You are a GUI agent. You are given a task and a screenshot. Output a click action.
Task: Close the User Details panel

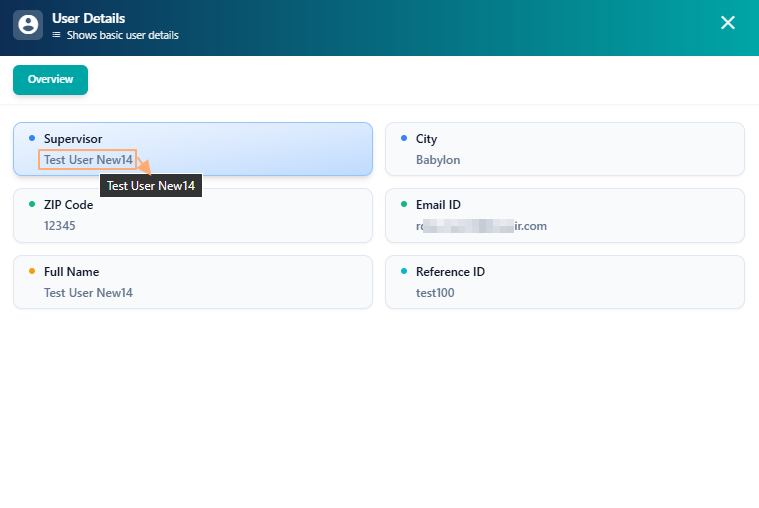tap(728, 22)
